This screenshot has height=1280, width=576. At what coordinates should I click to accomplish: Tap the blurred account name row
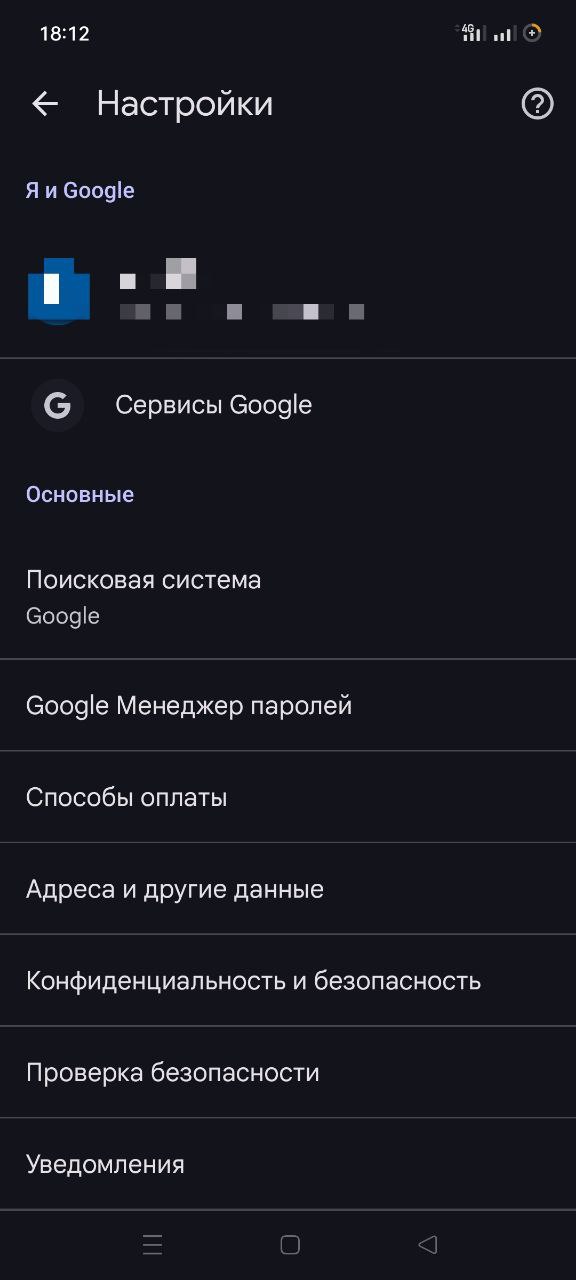point(288,290)
